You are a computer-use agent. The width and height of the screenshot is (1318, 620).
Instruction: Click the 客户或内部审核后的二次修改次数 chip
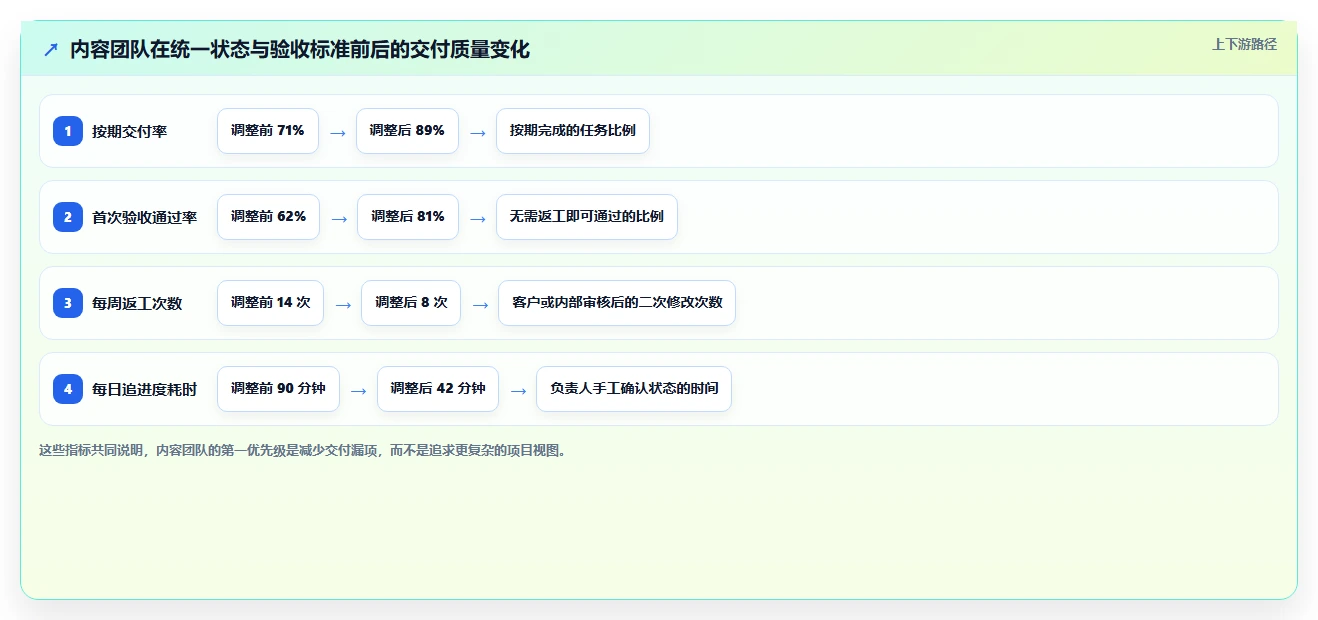(x=617, y=303)
